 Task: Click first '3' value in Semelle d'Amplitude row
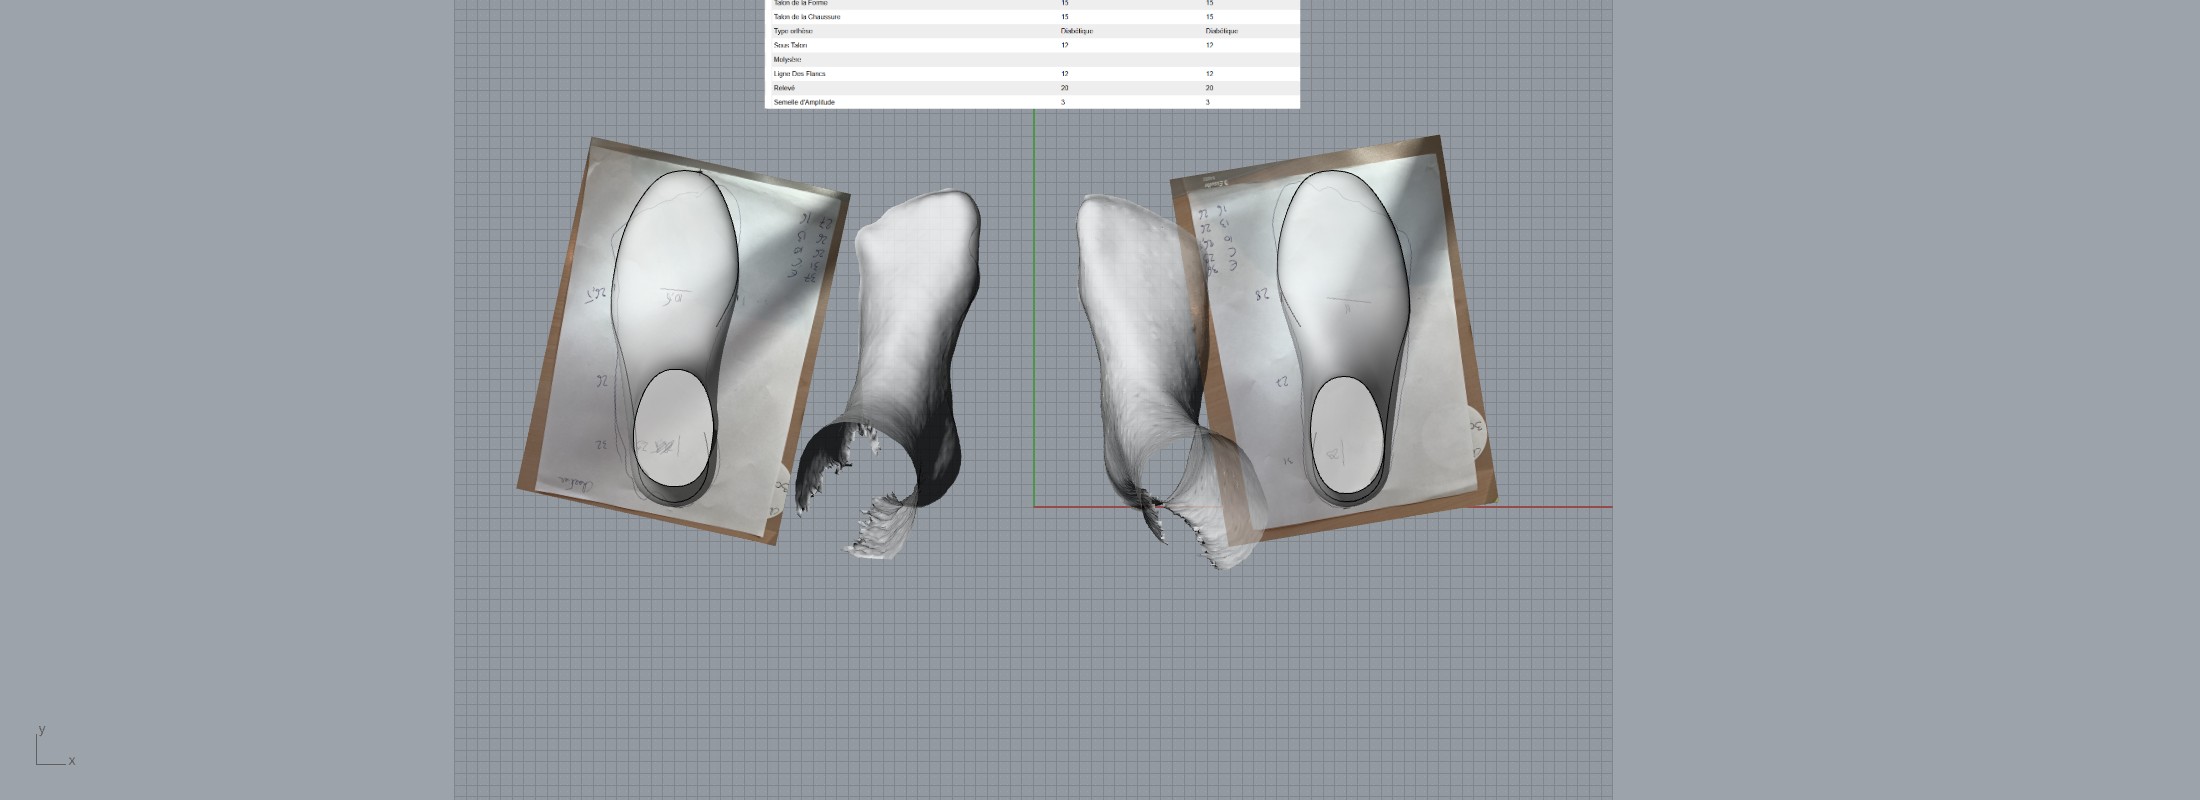(1063, 102)
